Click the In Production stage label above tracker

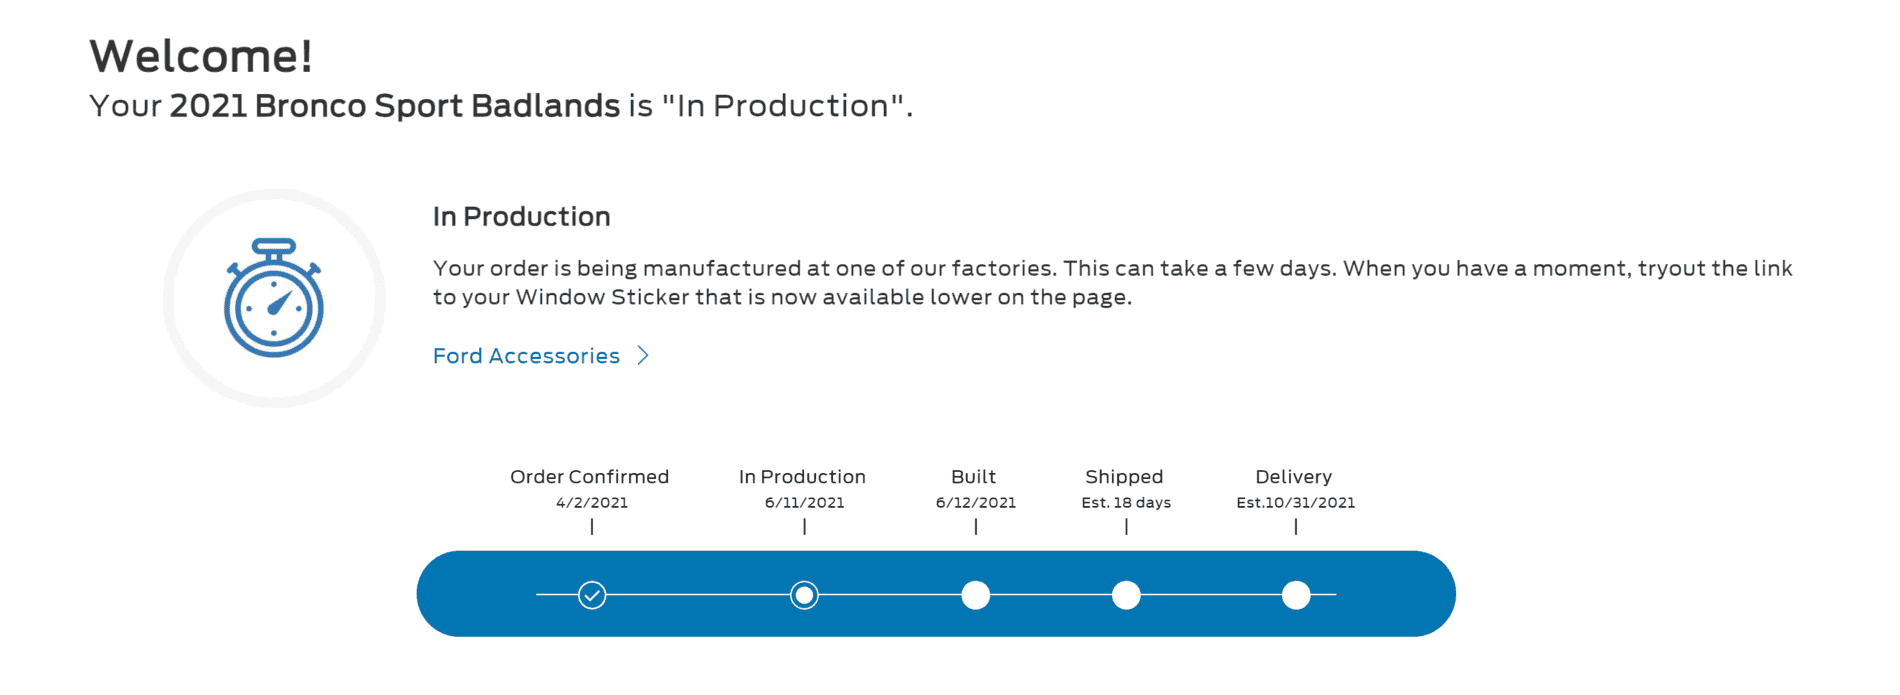pos(802,477)
